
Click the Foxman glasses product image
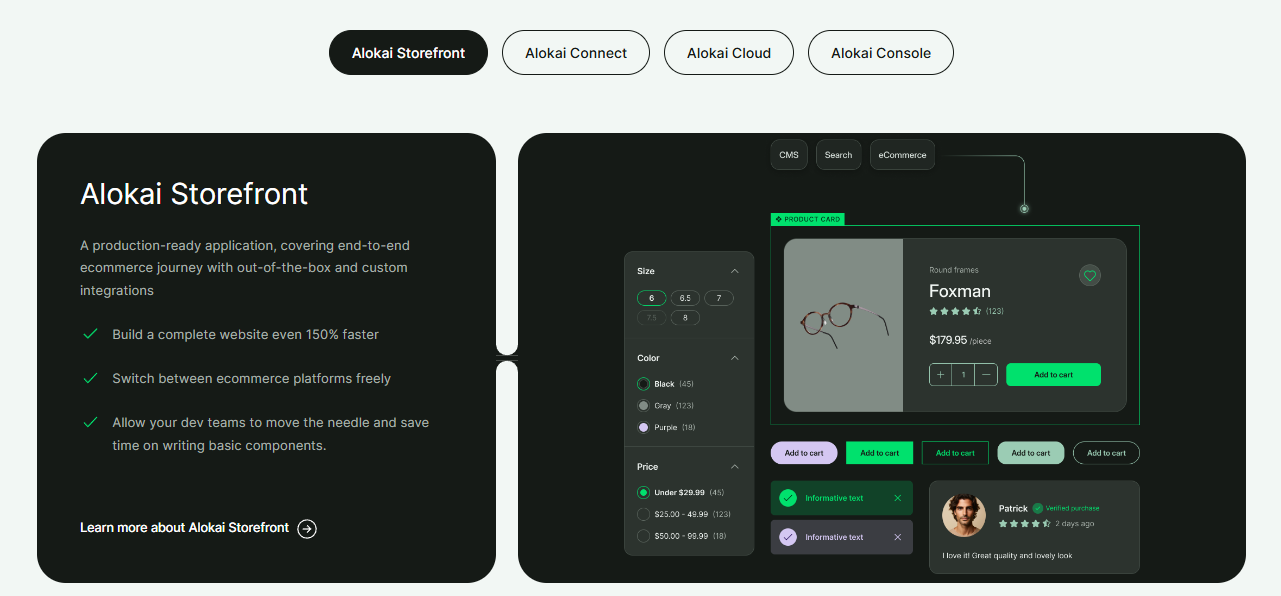pyautogui.click(x=843, y=324)
